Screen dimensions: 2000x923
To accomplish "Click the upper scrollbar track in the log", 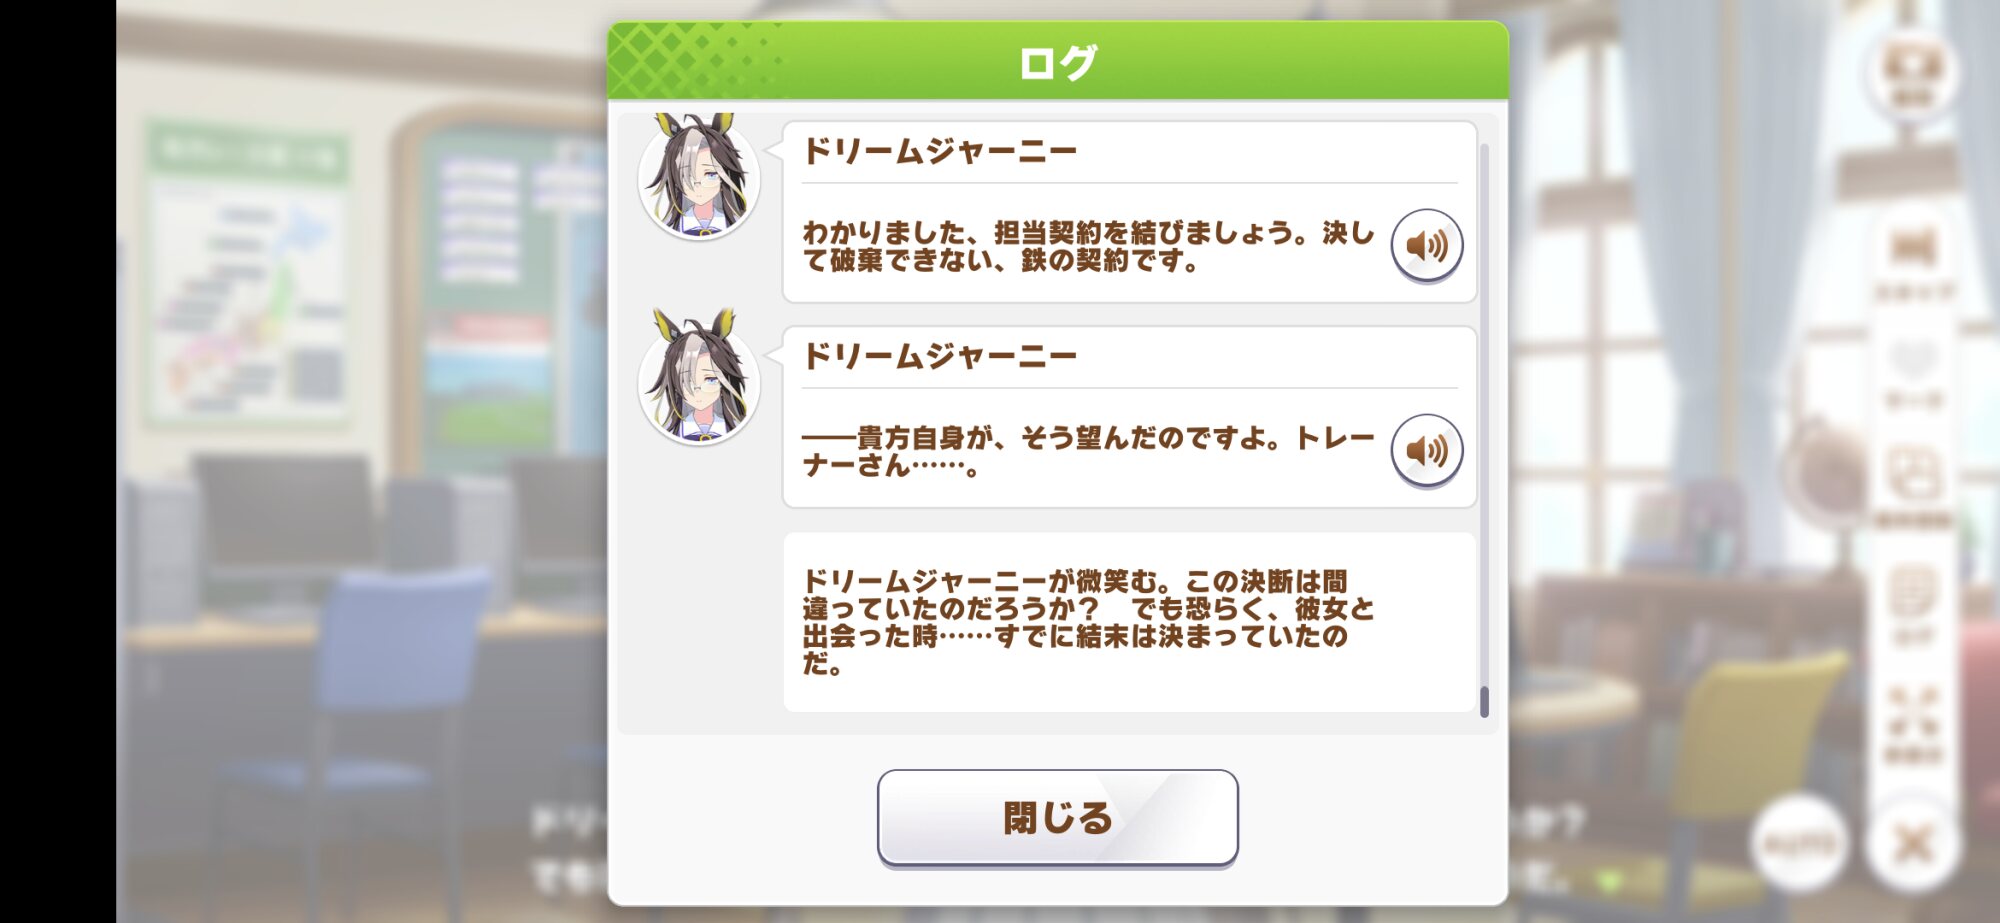I will [x=1484, y=400].
